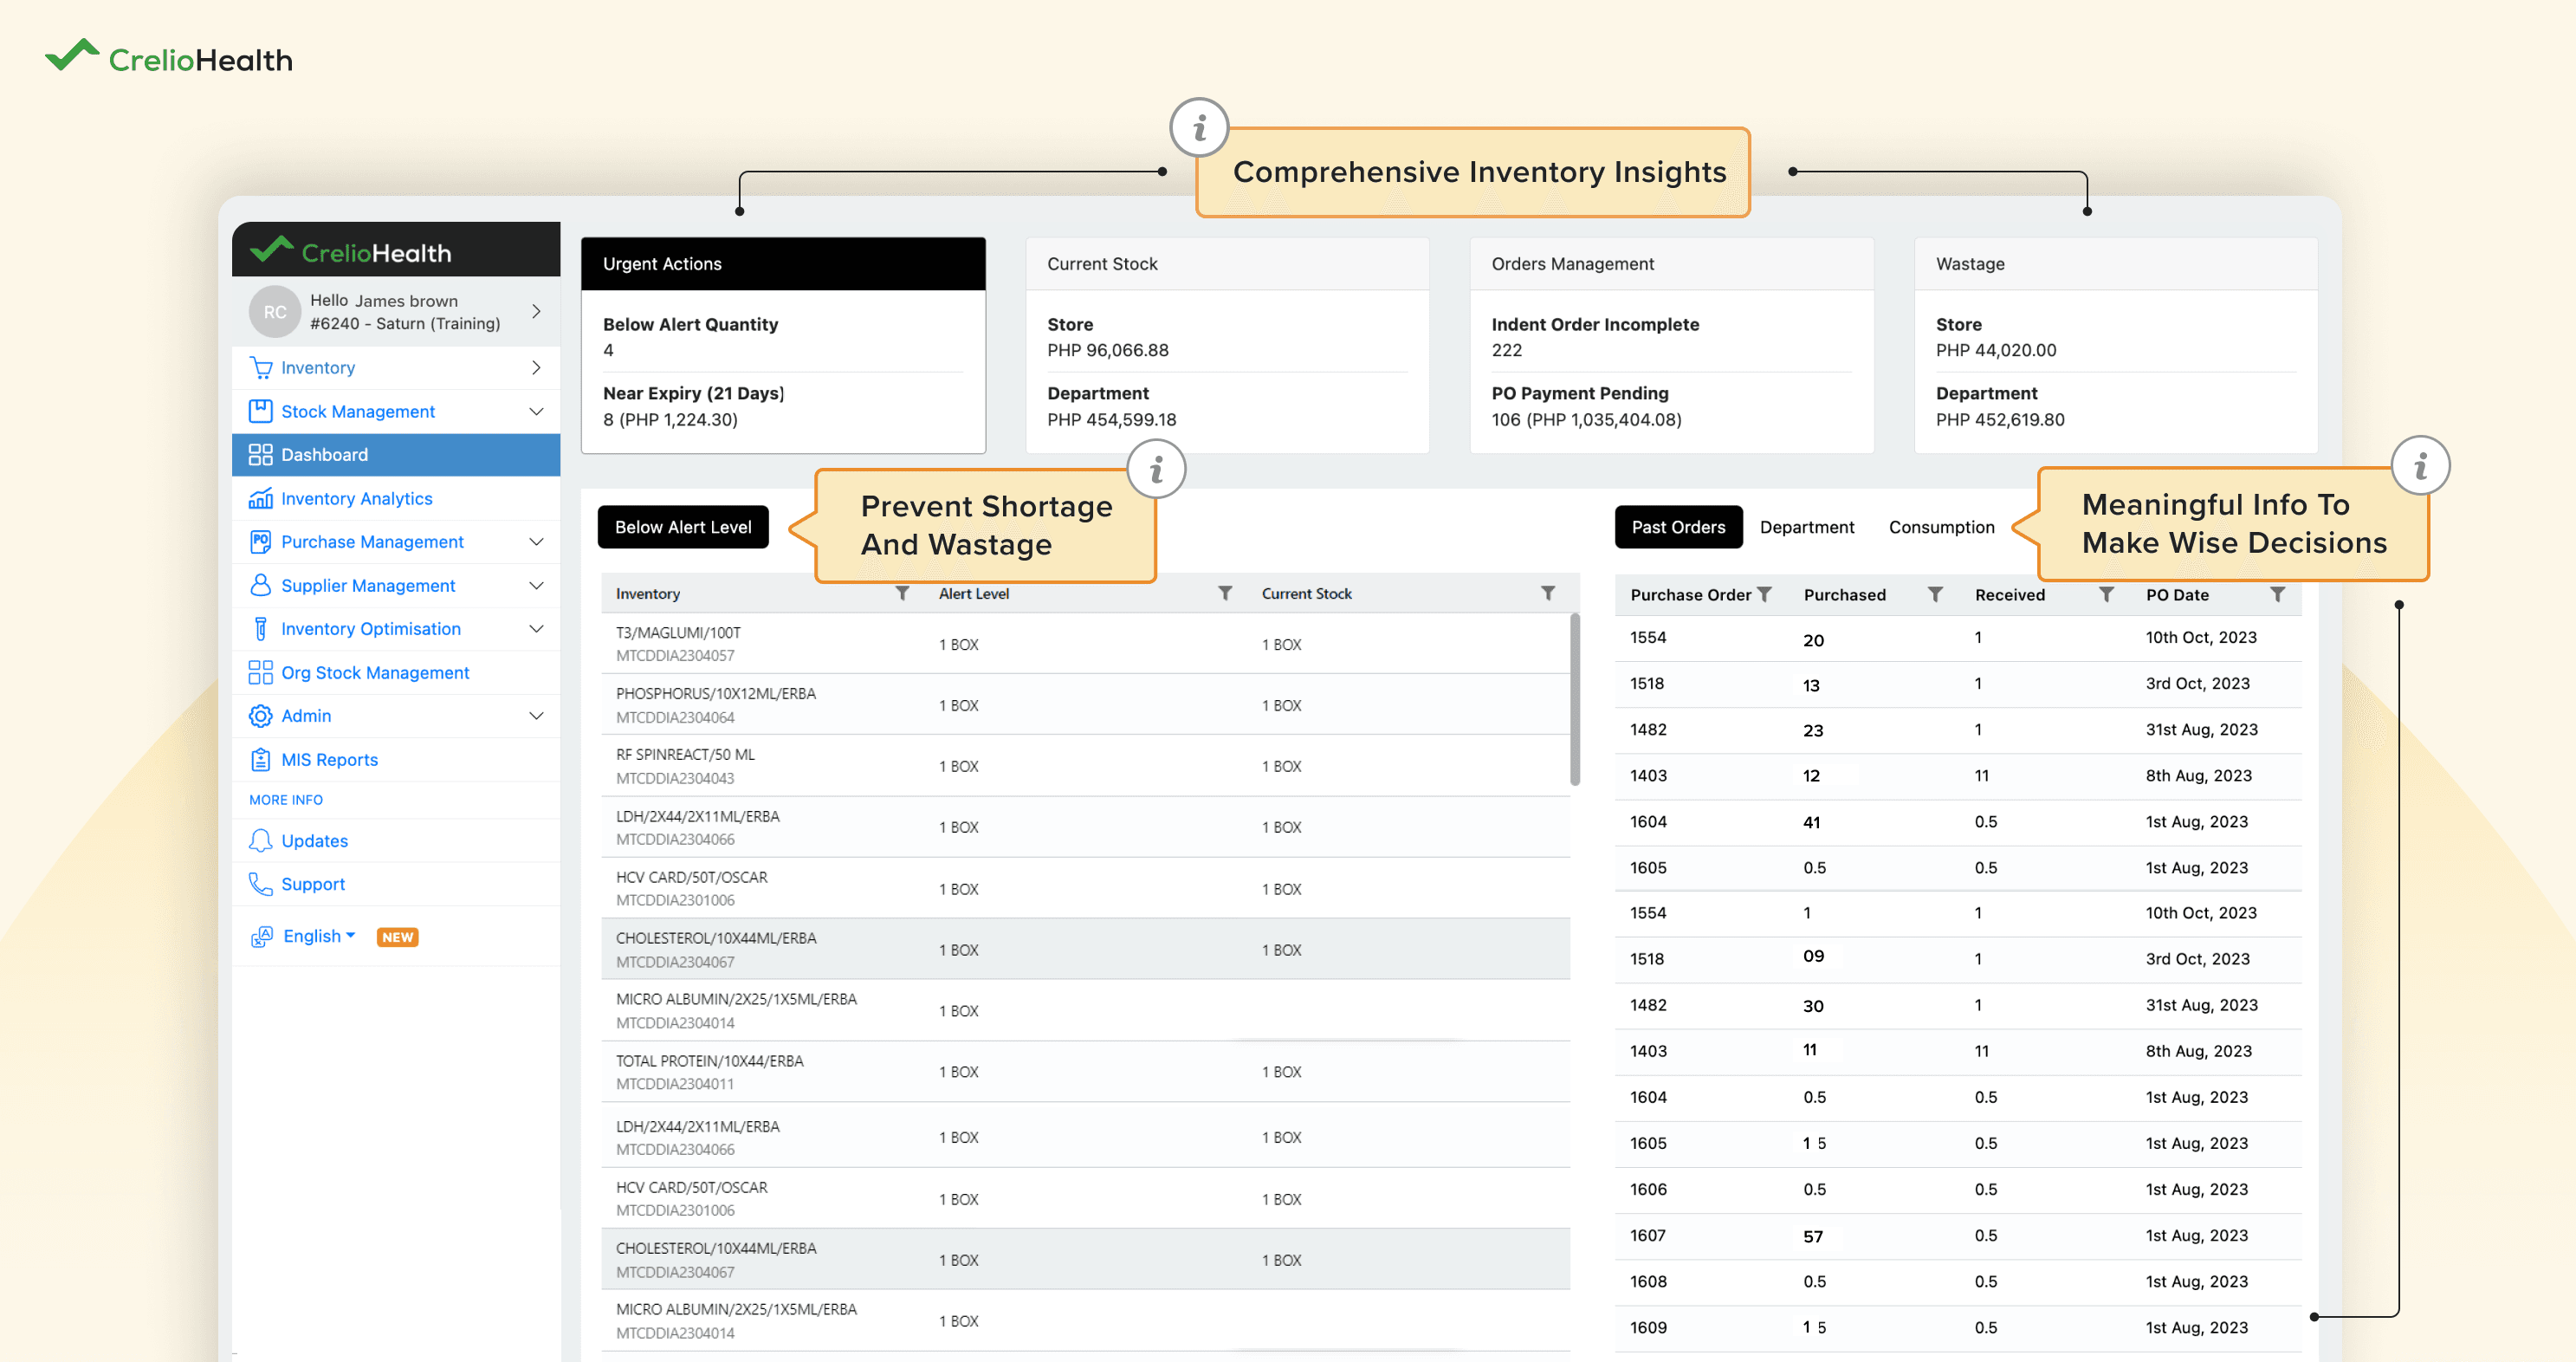This screenshot has height=1362, width=2576.
Task: Click info icon above Comprehensive Inventory Insights
Action: [1198, 128]
